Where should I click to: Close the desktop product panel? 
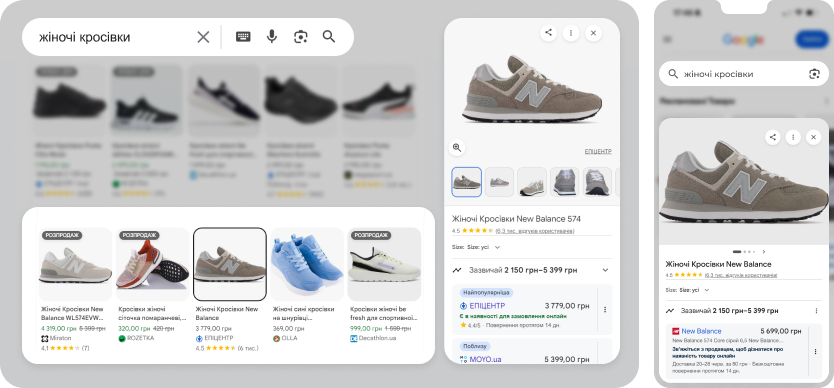593,33
